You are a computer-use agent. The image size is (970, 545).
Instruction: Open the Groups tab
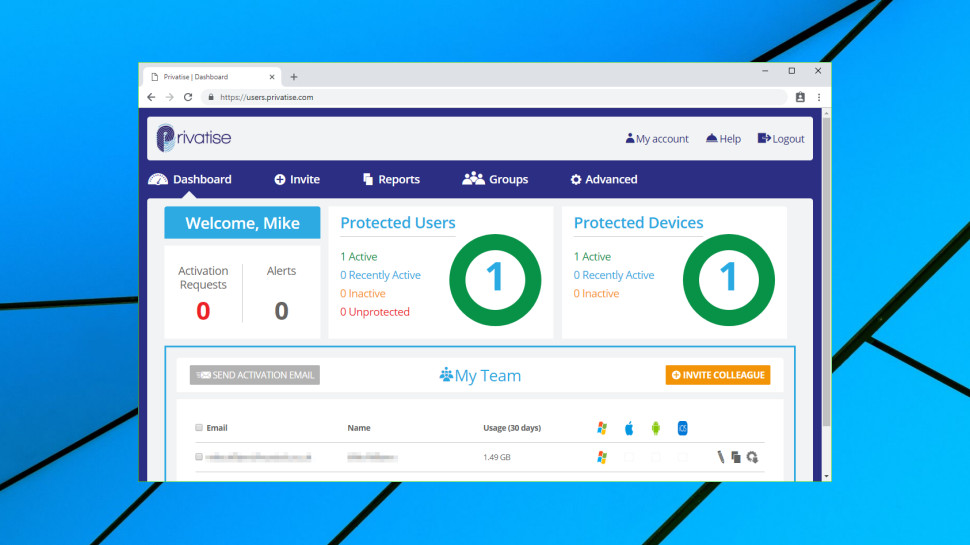coord(495,179)
